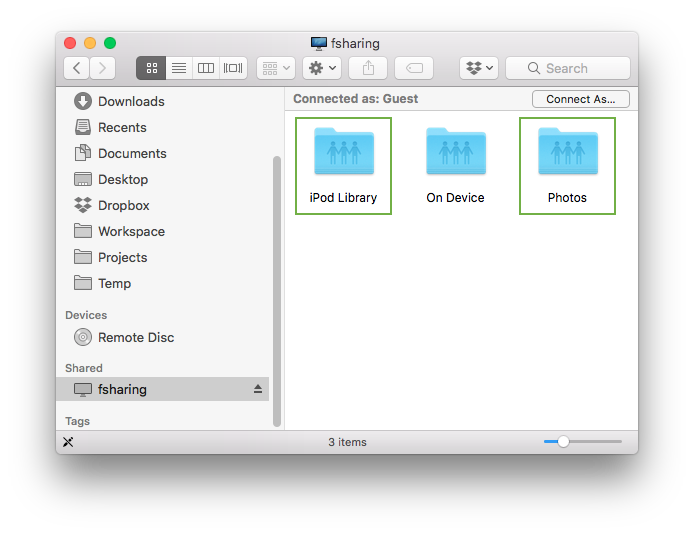Go forward with the right chevron button
The height and width of the screenshot is (534, 694).
(x=103, y=68)
